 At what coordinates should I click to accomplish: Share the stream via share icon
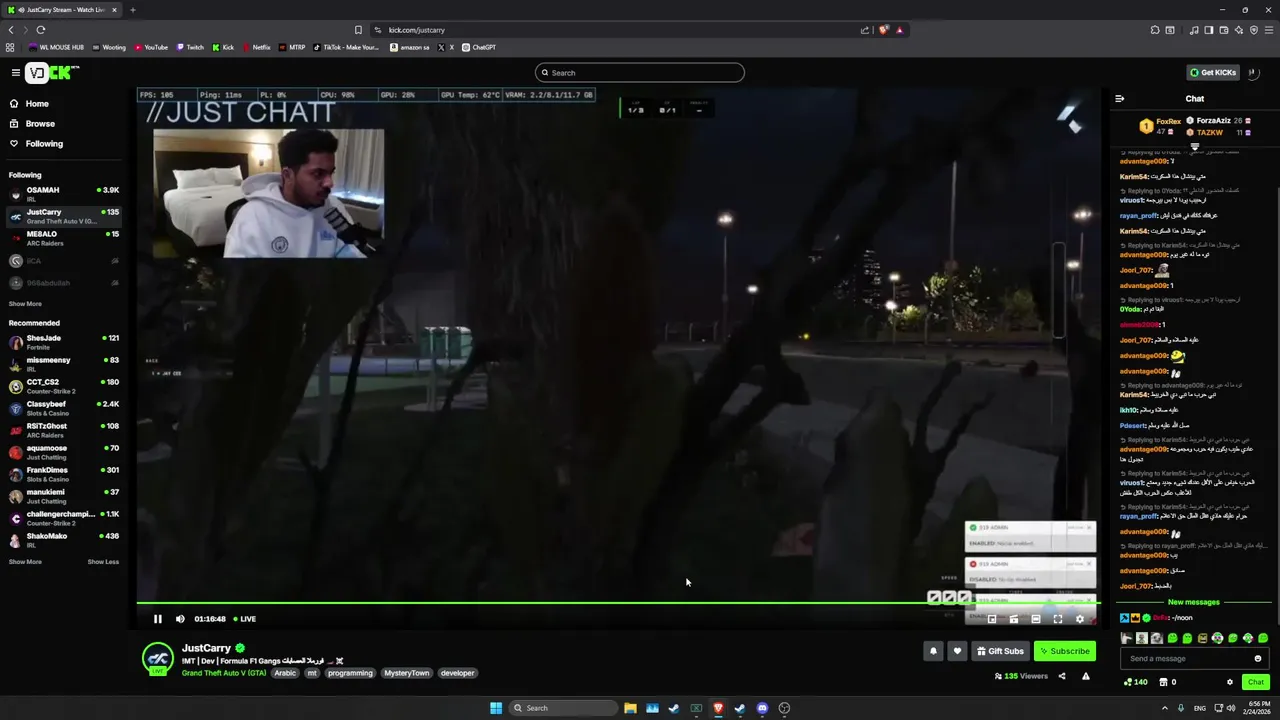1062,676
